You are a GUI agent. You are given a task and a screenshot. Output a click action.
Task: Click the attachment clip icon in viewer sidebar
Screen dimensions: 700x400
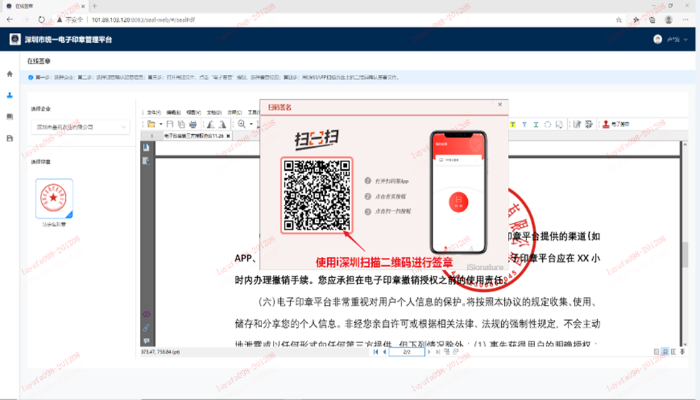pos(146,328)
